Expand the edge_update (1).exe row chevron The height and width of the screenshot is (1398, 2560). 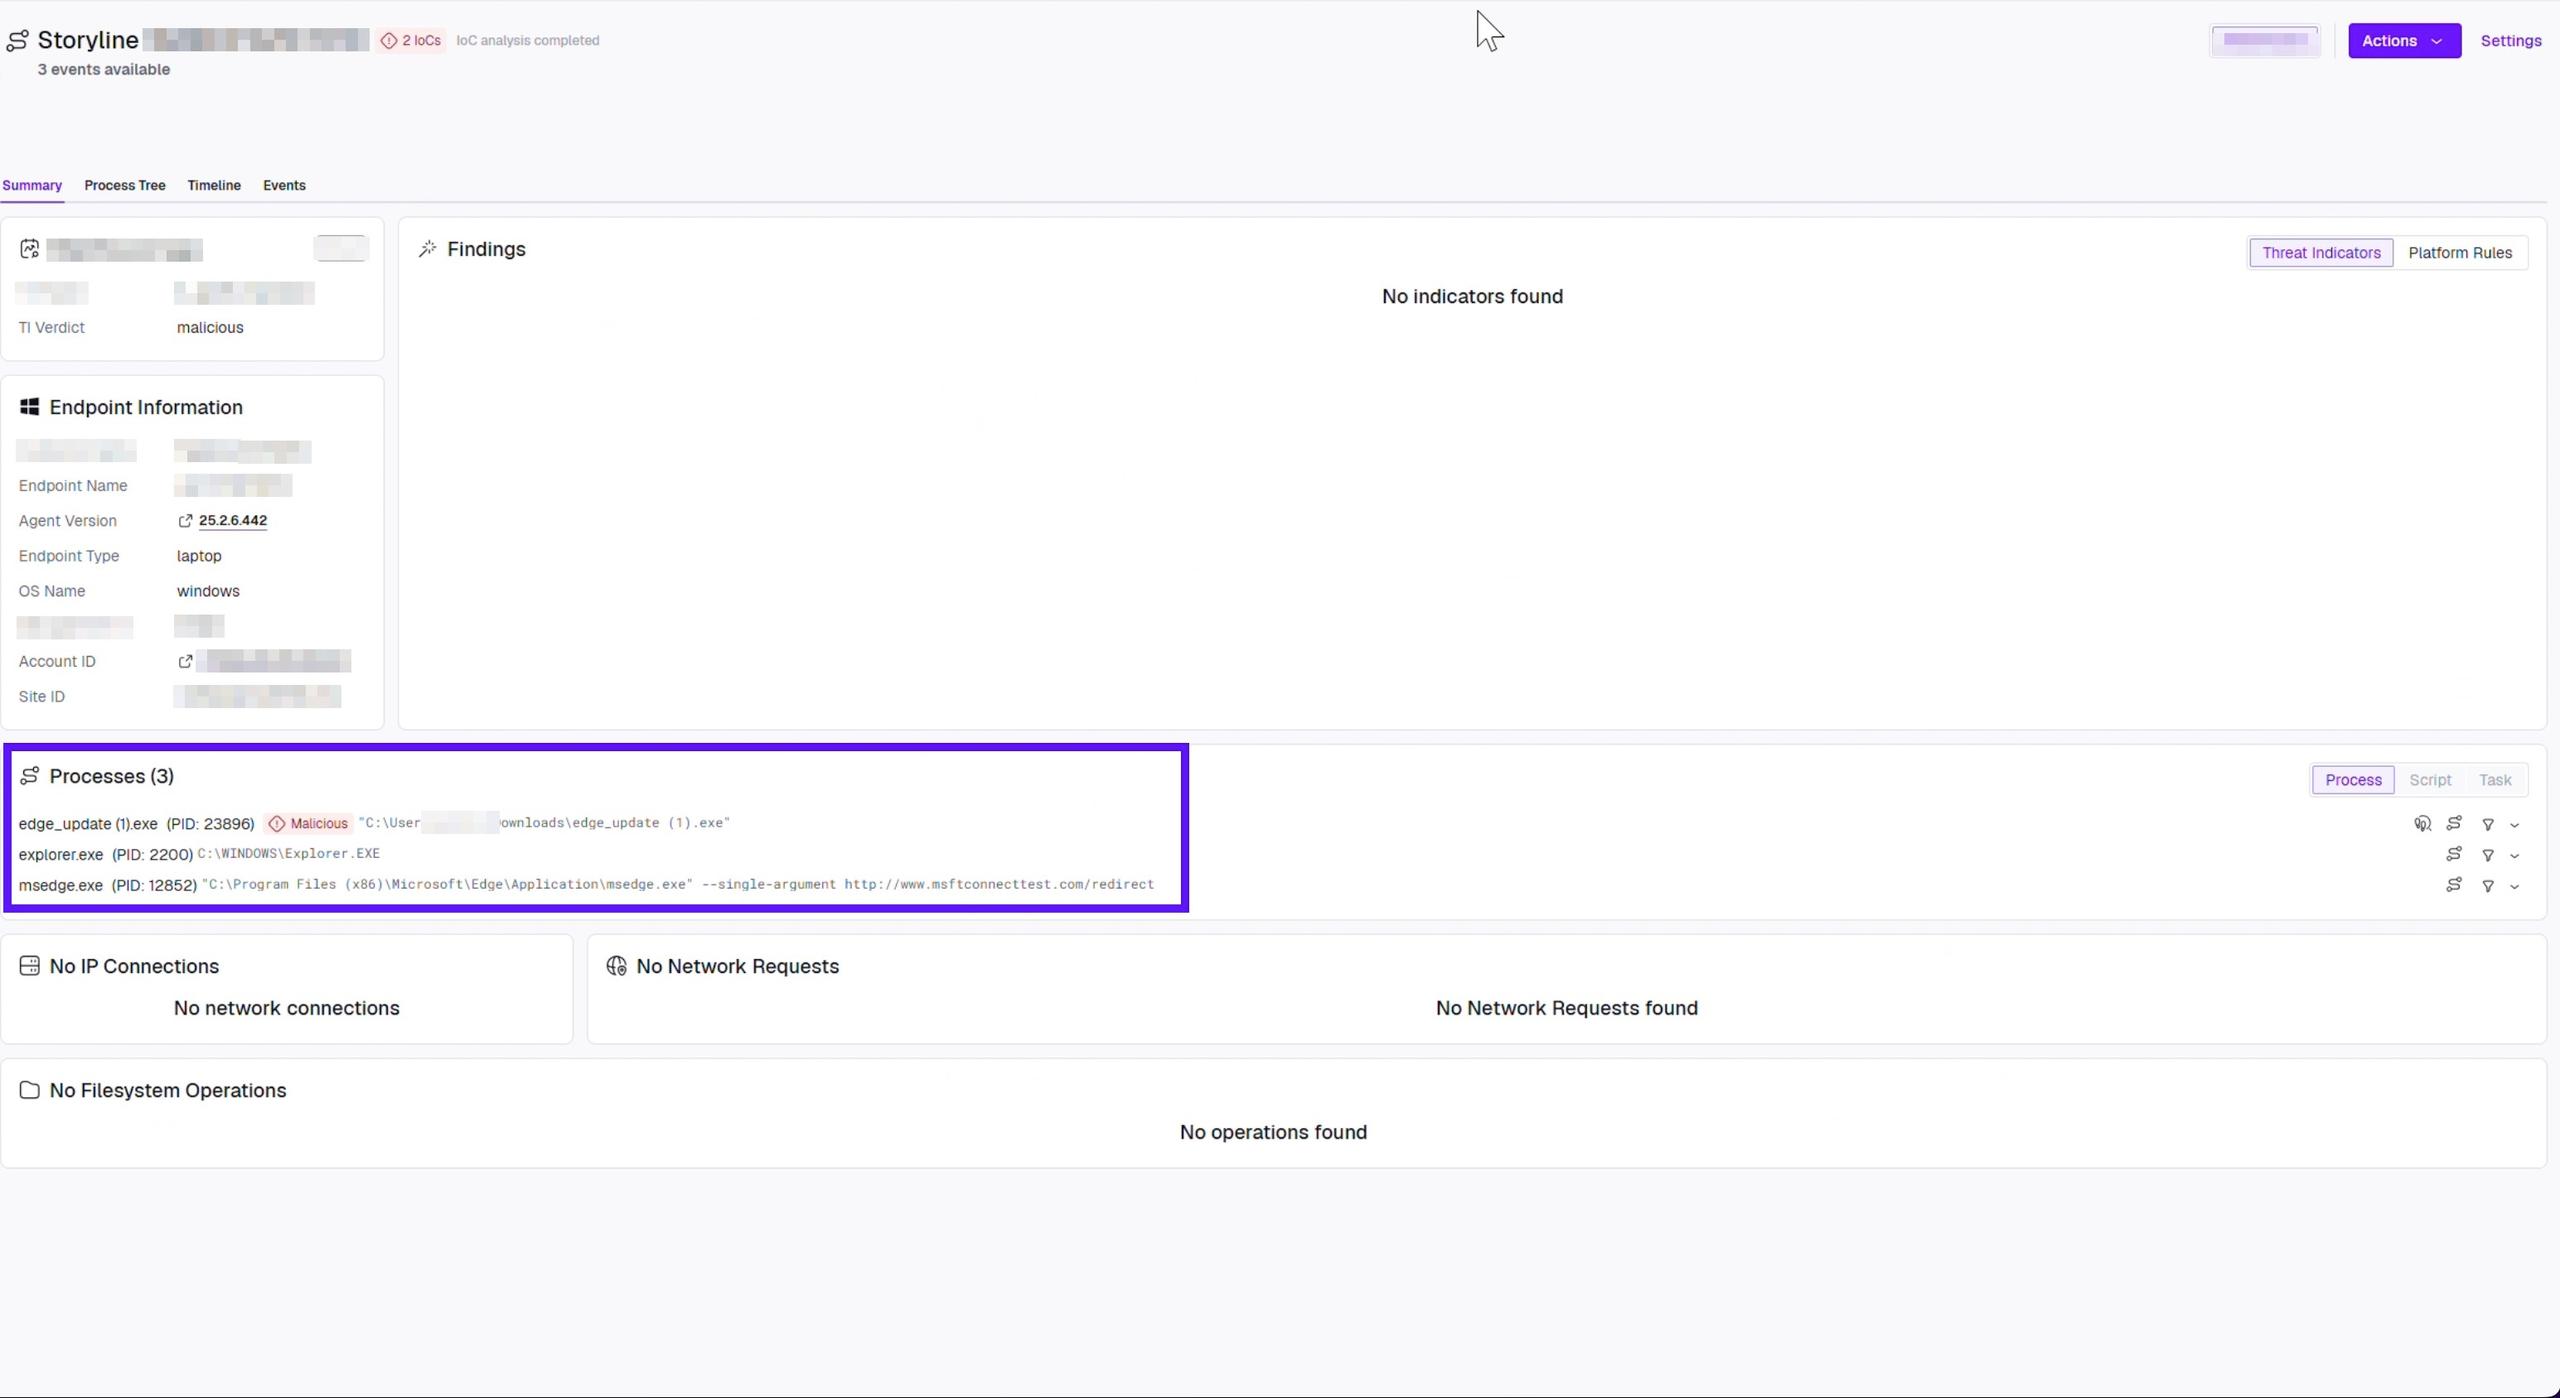point(2515,826)
